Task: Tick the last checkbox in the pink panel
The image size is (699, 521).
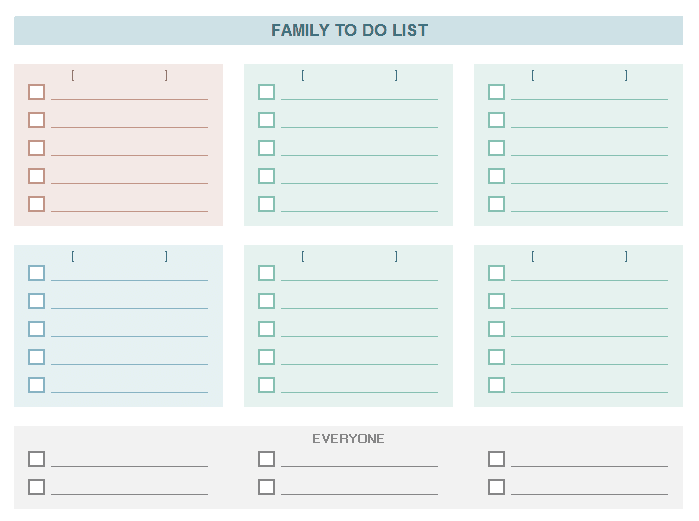Action: [37, 204]
